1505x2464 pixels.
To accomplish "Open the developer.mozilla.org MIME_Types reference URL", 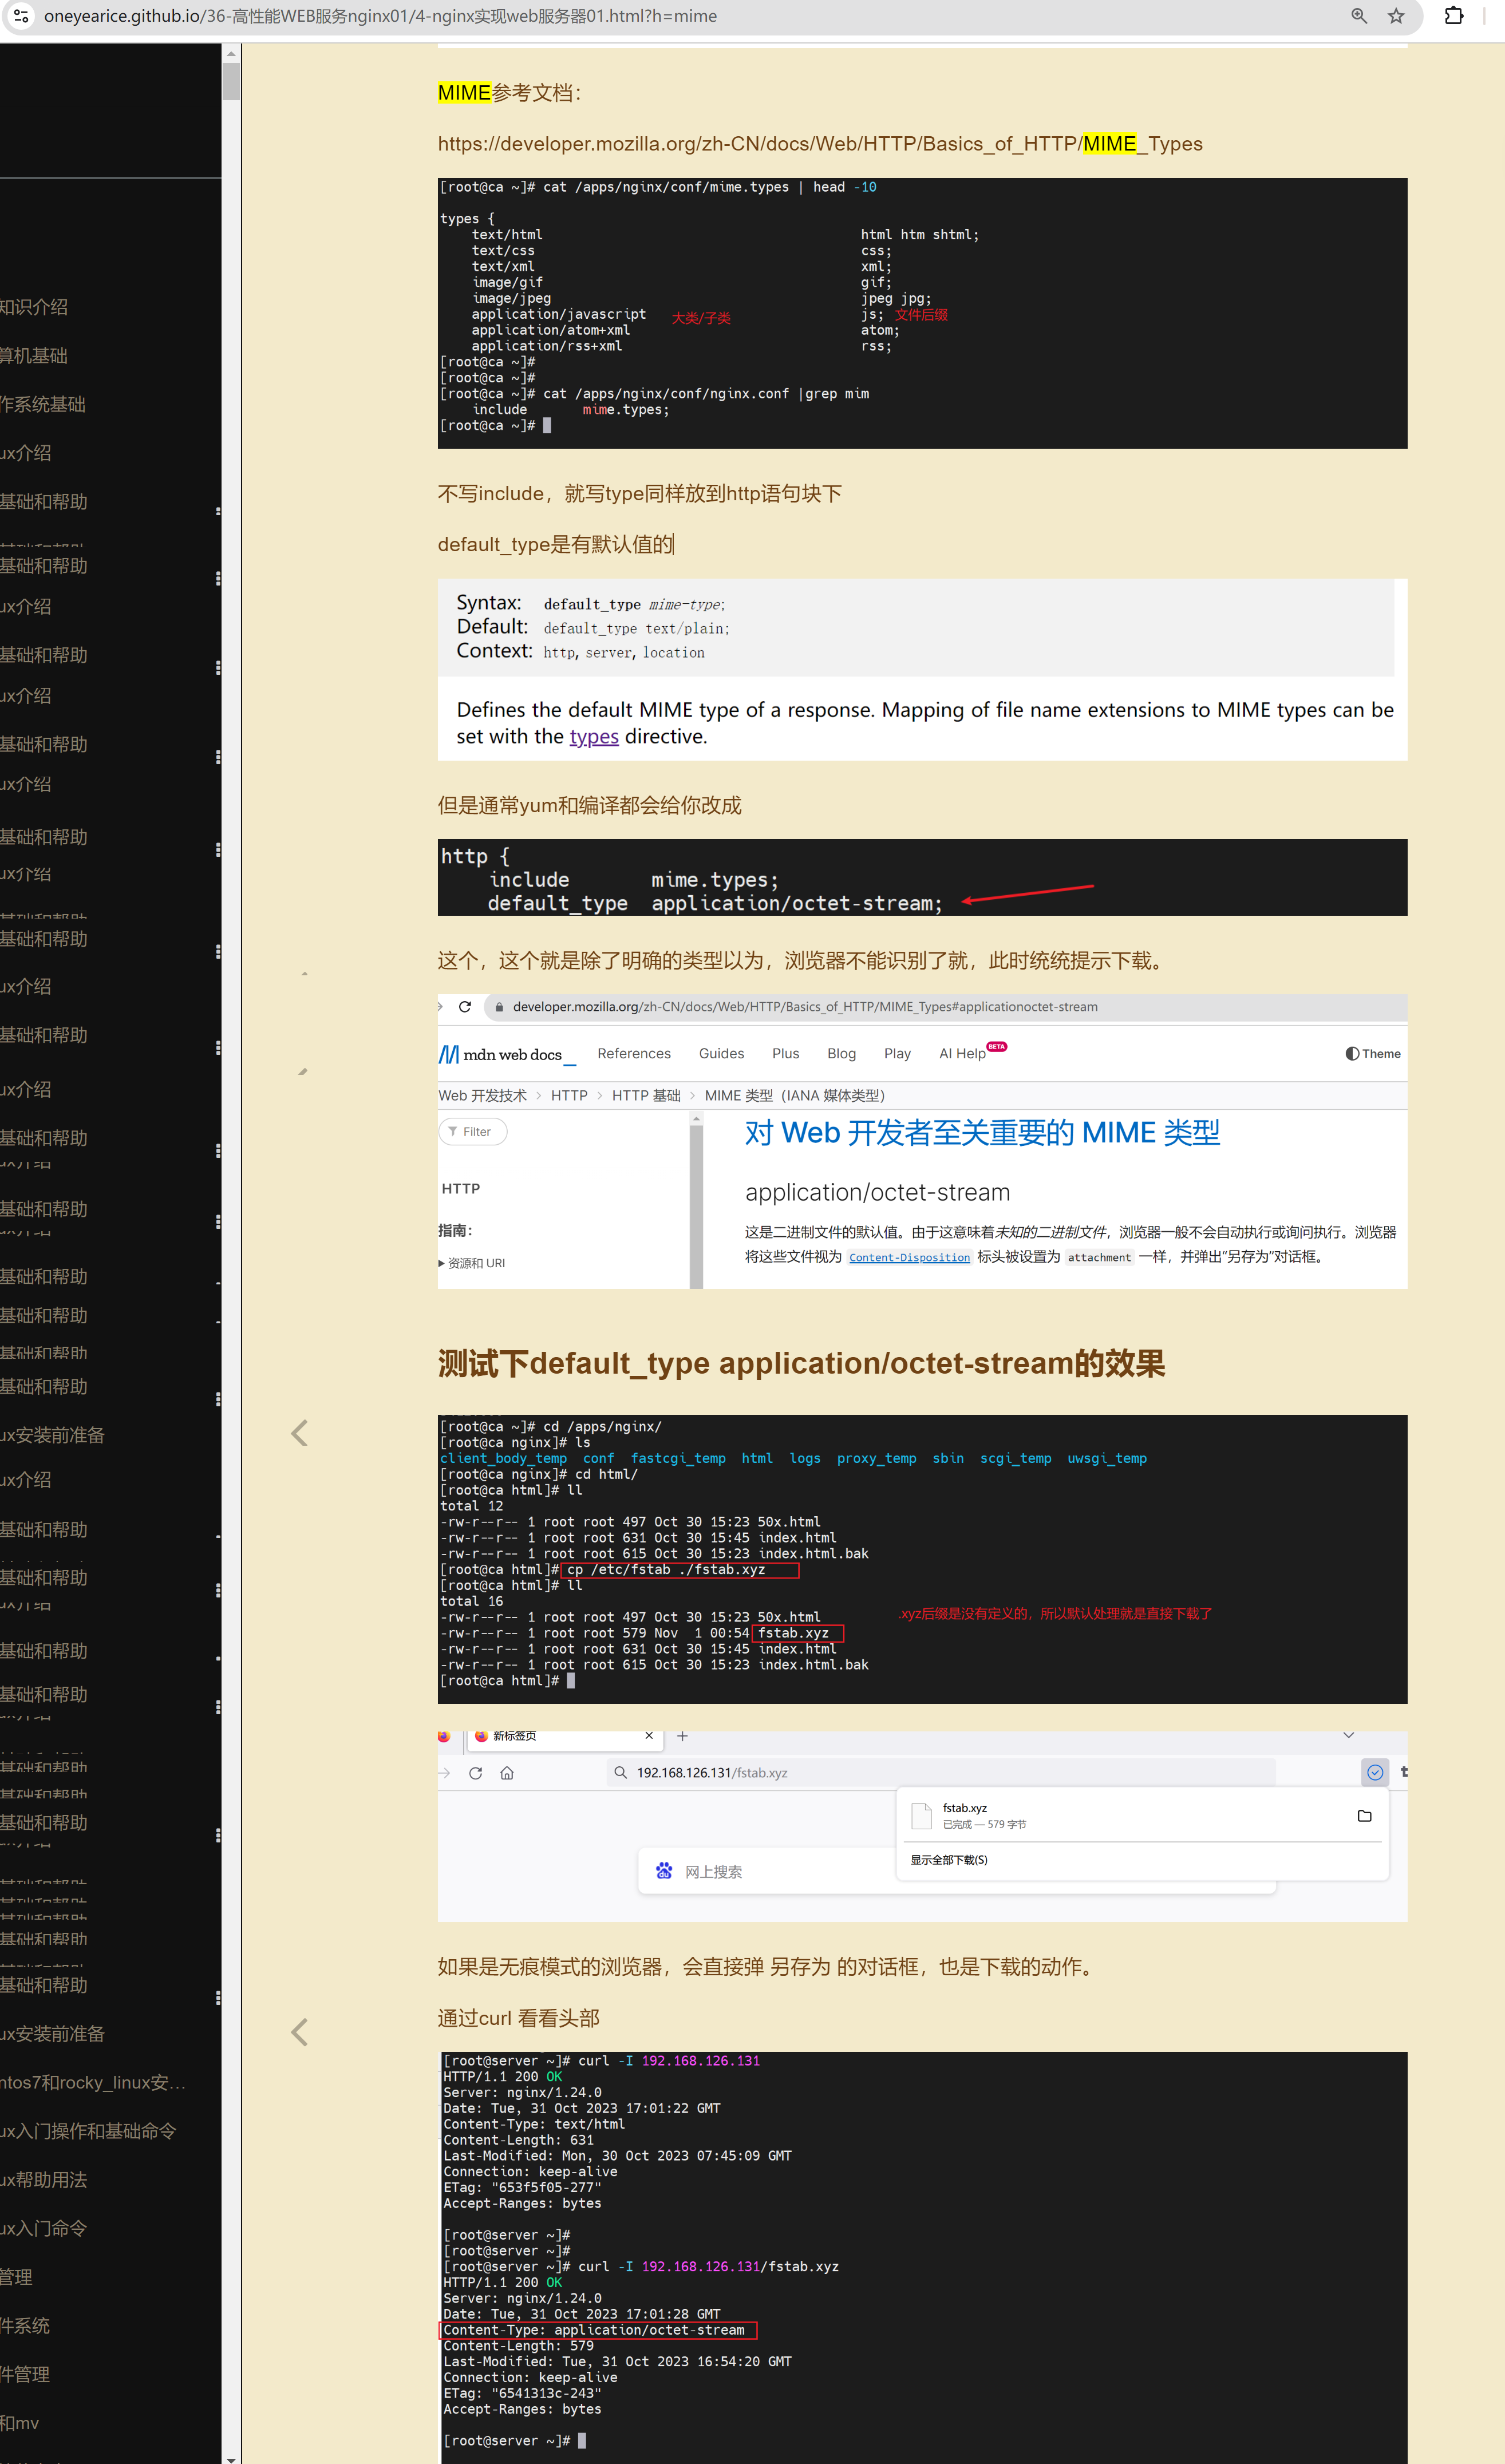I will coord(820,144).
